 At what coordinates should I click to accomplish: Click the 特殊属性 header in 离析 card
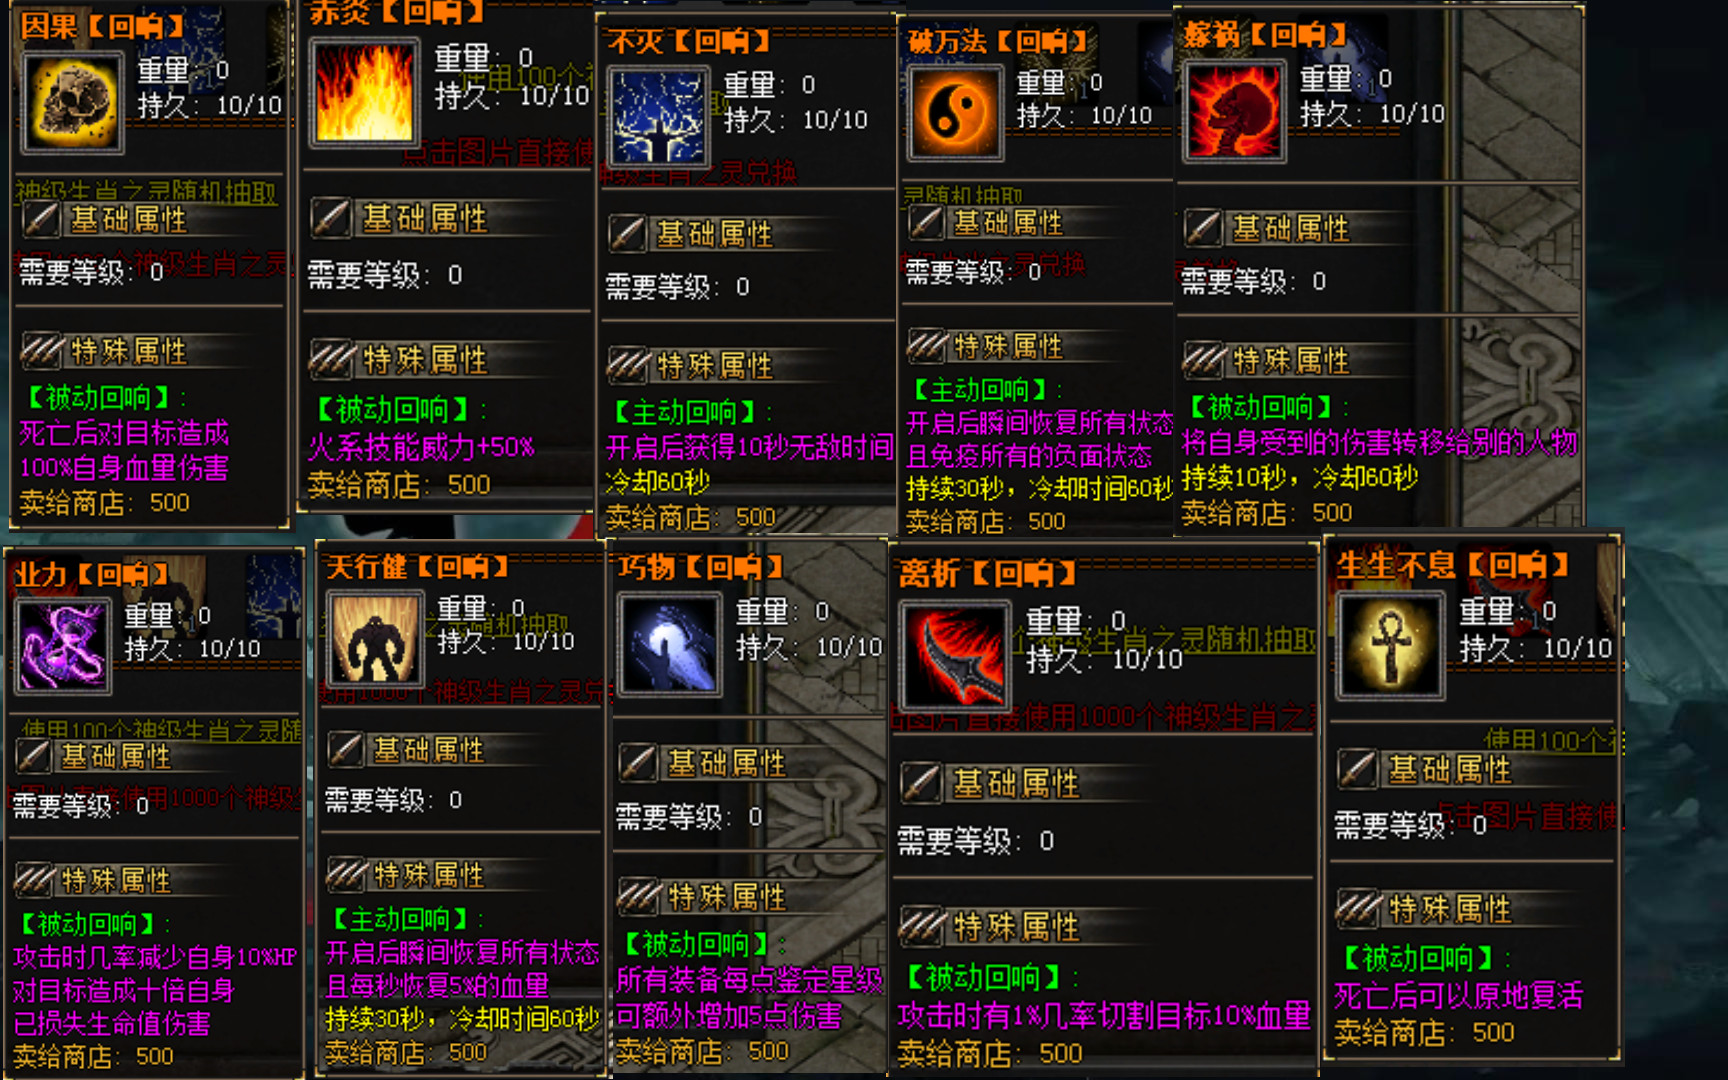[1016, 927]
